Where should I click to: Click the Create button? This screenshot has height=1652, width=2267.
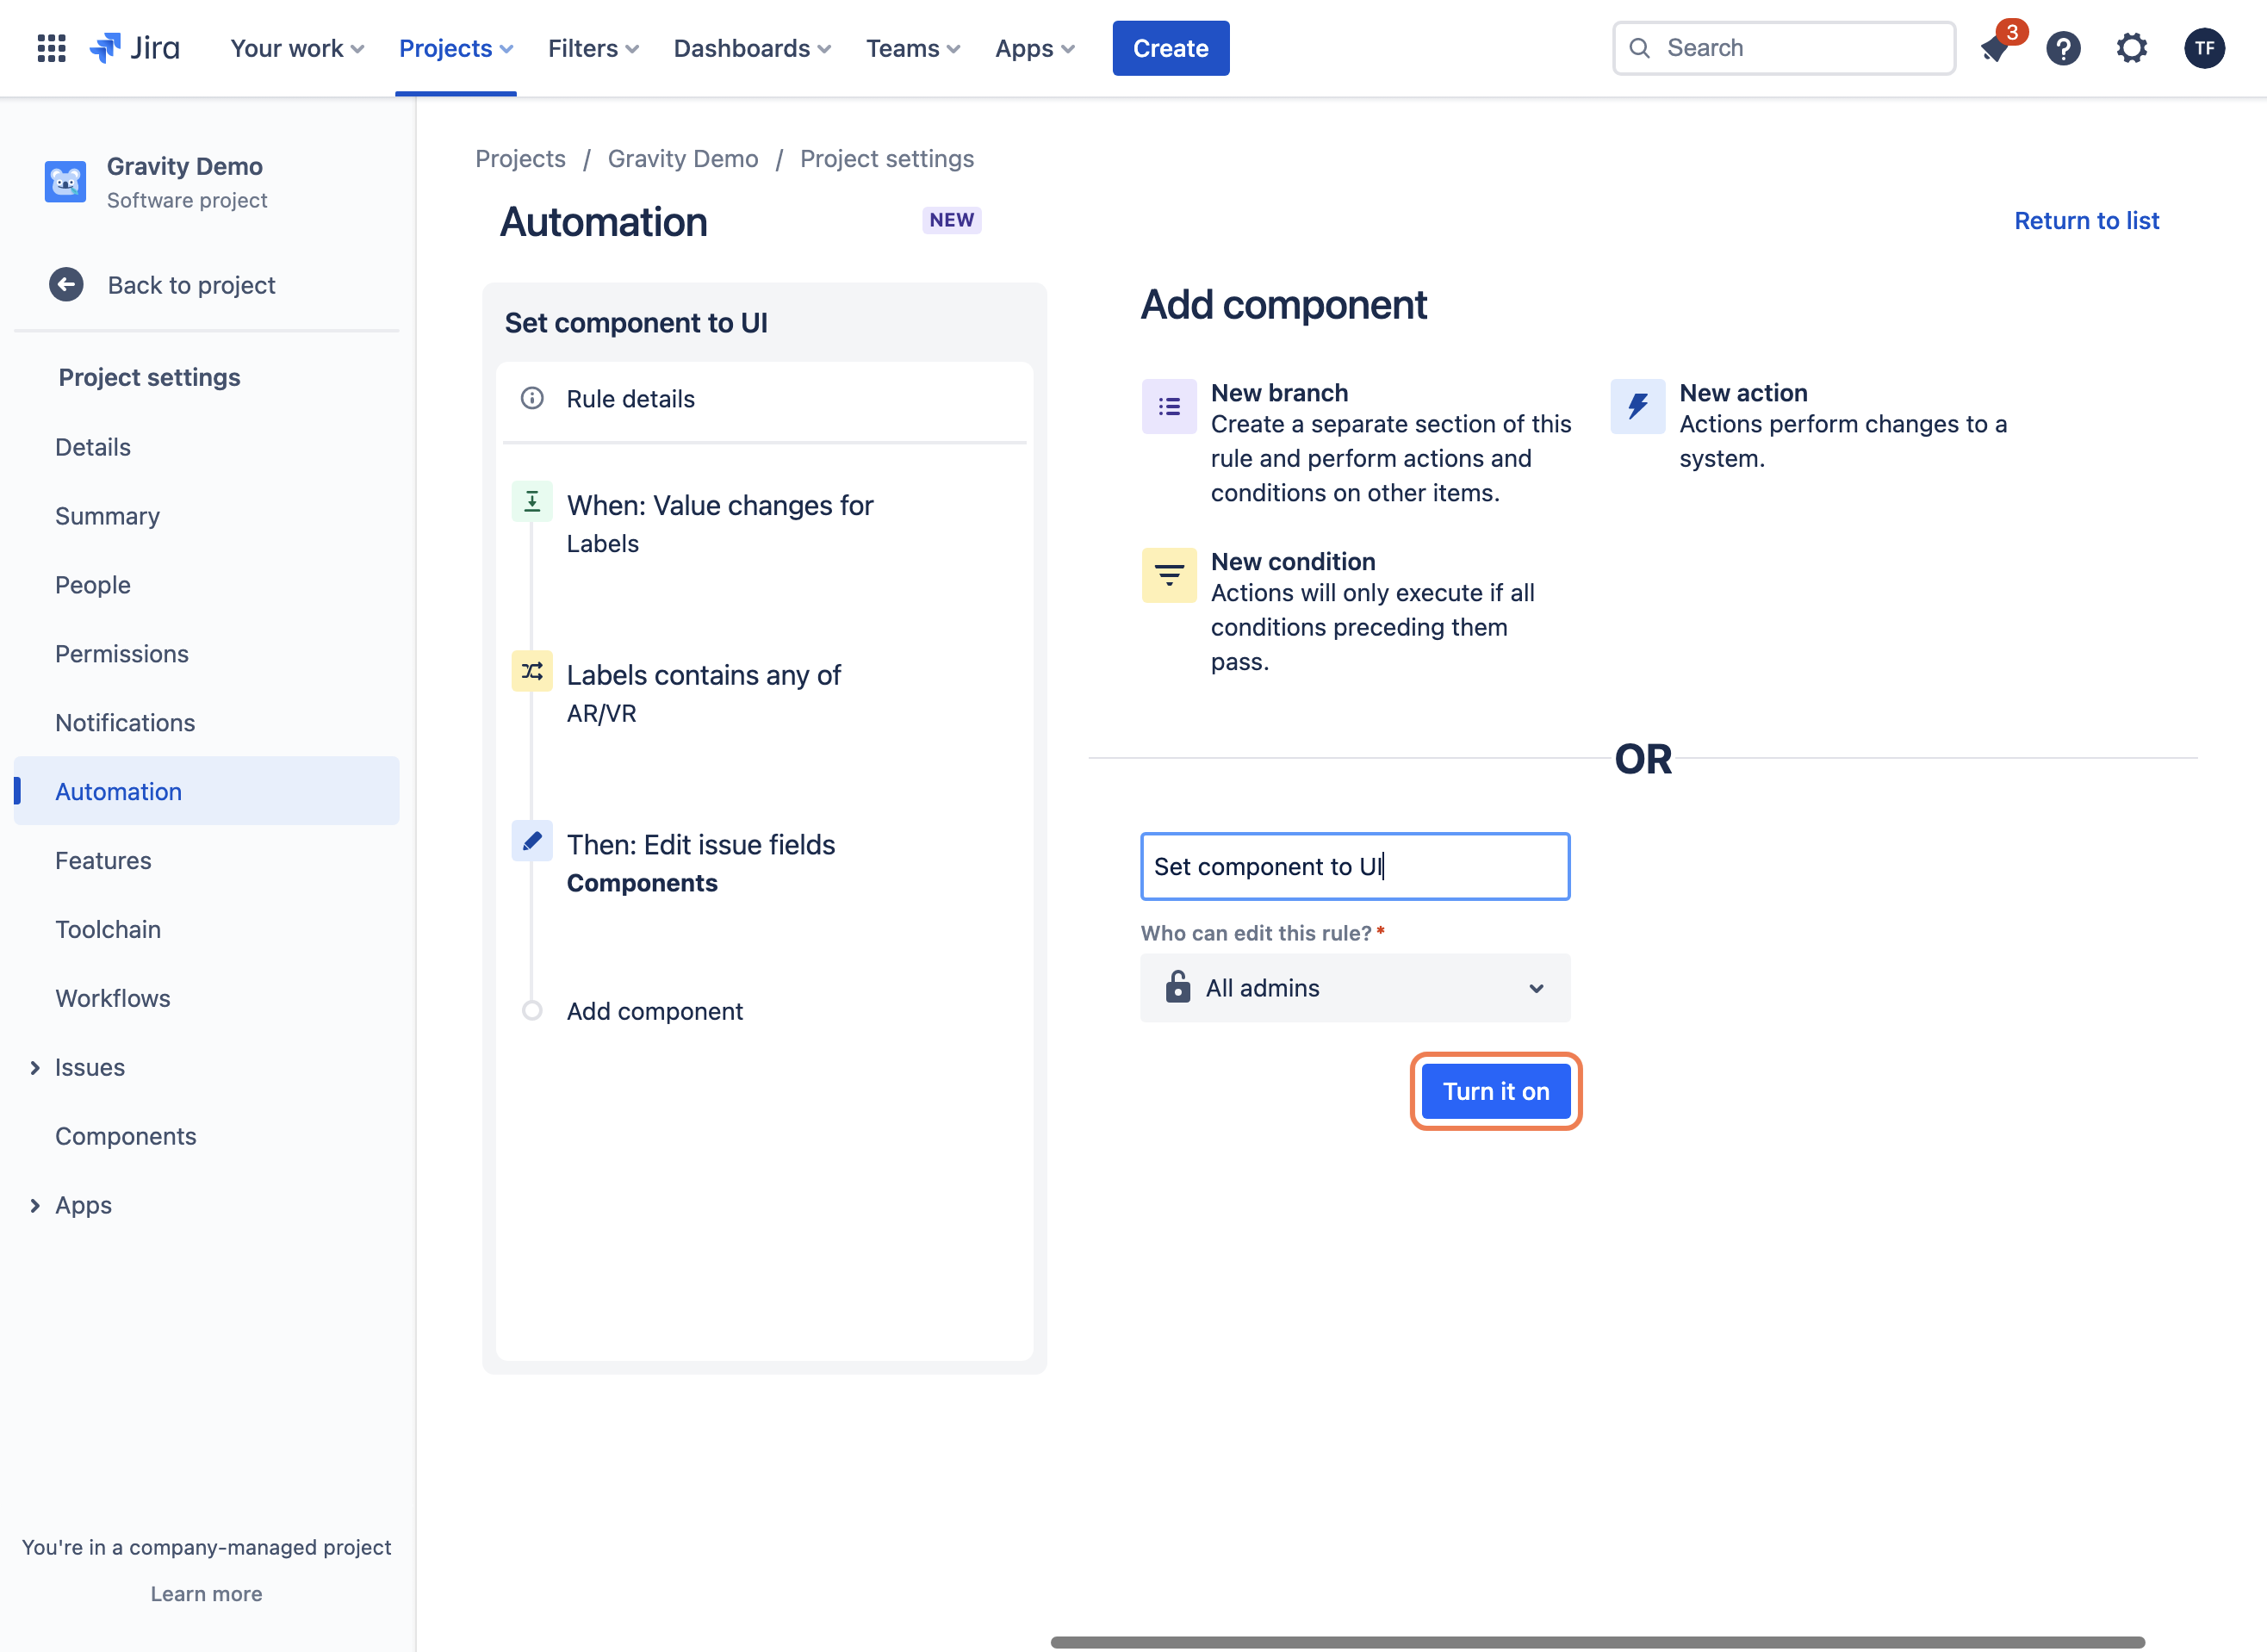(1171, 48)
